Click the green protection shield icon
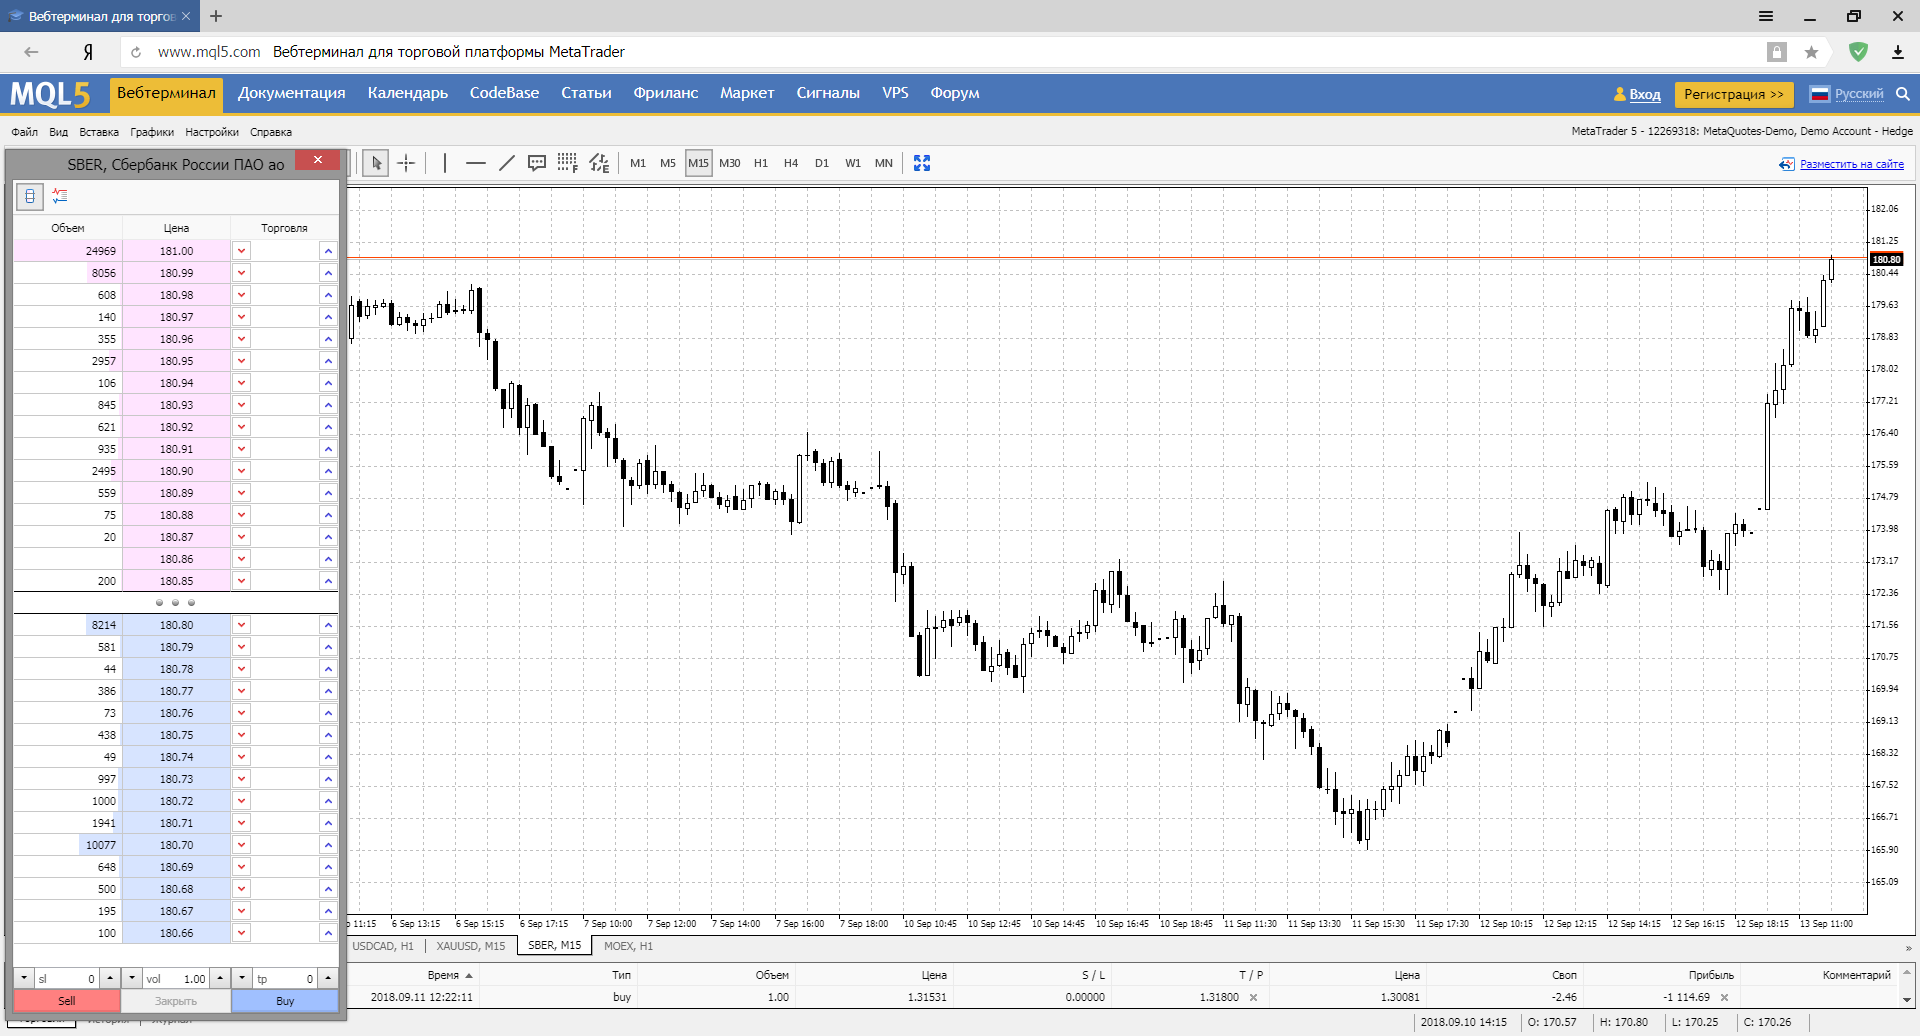The width and height of the screenshot is (1920, 1036). click(x=1858, y=52)
